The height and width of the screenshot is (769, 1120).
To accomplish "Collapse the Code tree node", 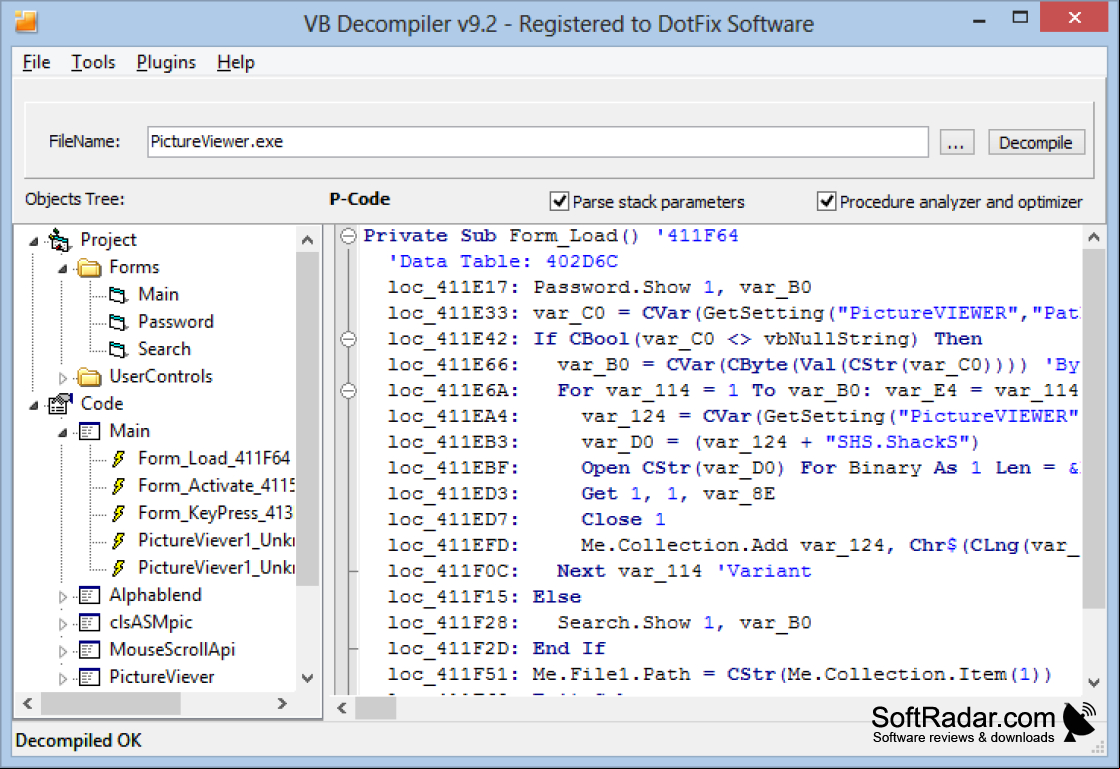I will click(x=34, y=405).
